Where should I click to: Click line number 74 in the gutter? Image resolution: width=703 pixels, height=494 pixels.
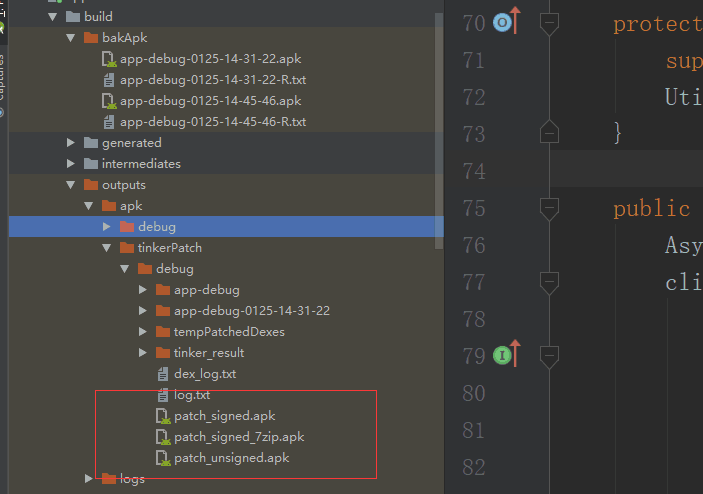pos(474,172)
